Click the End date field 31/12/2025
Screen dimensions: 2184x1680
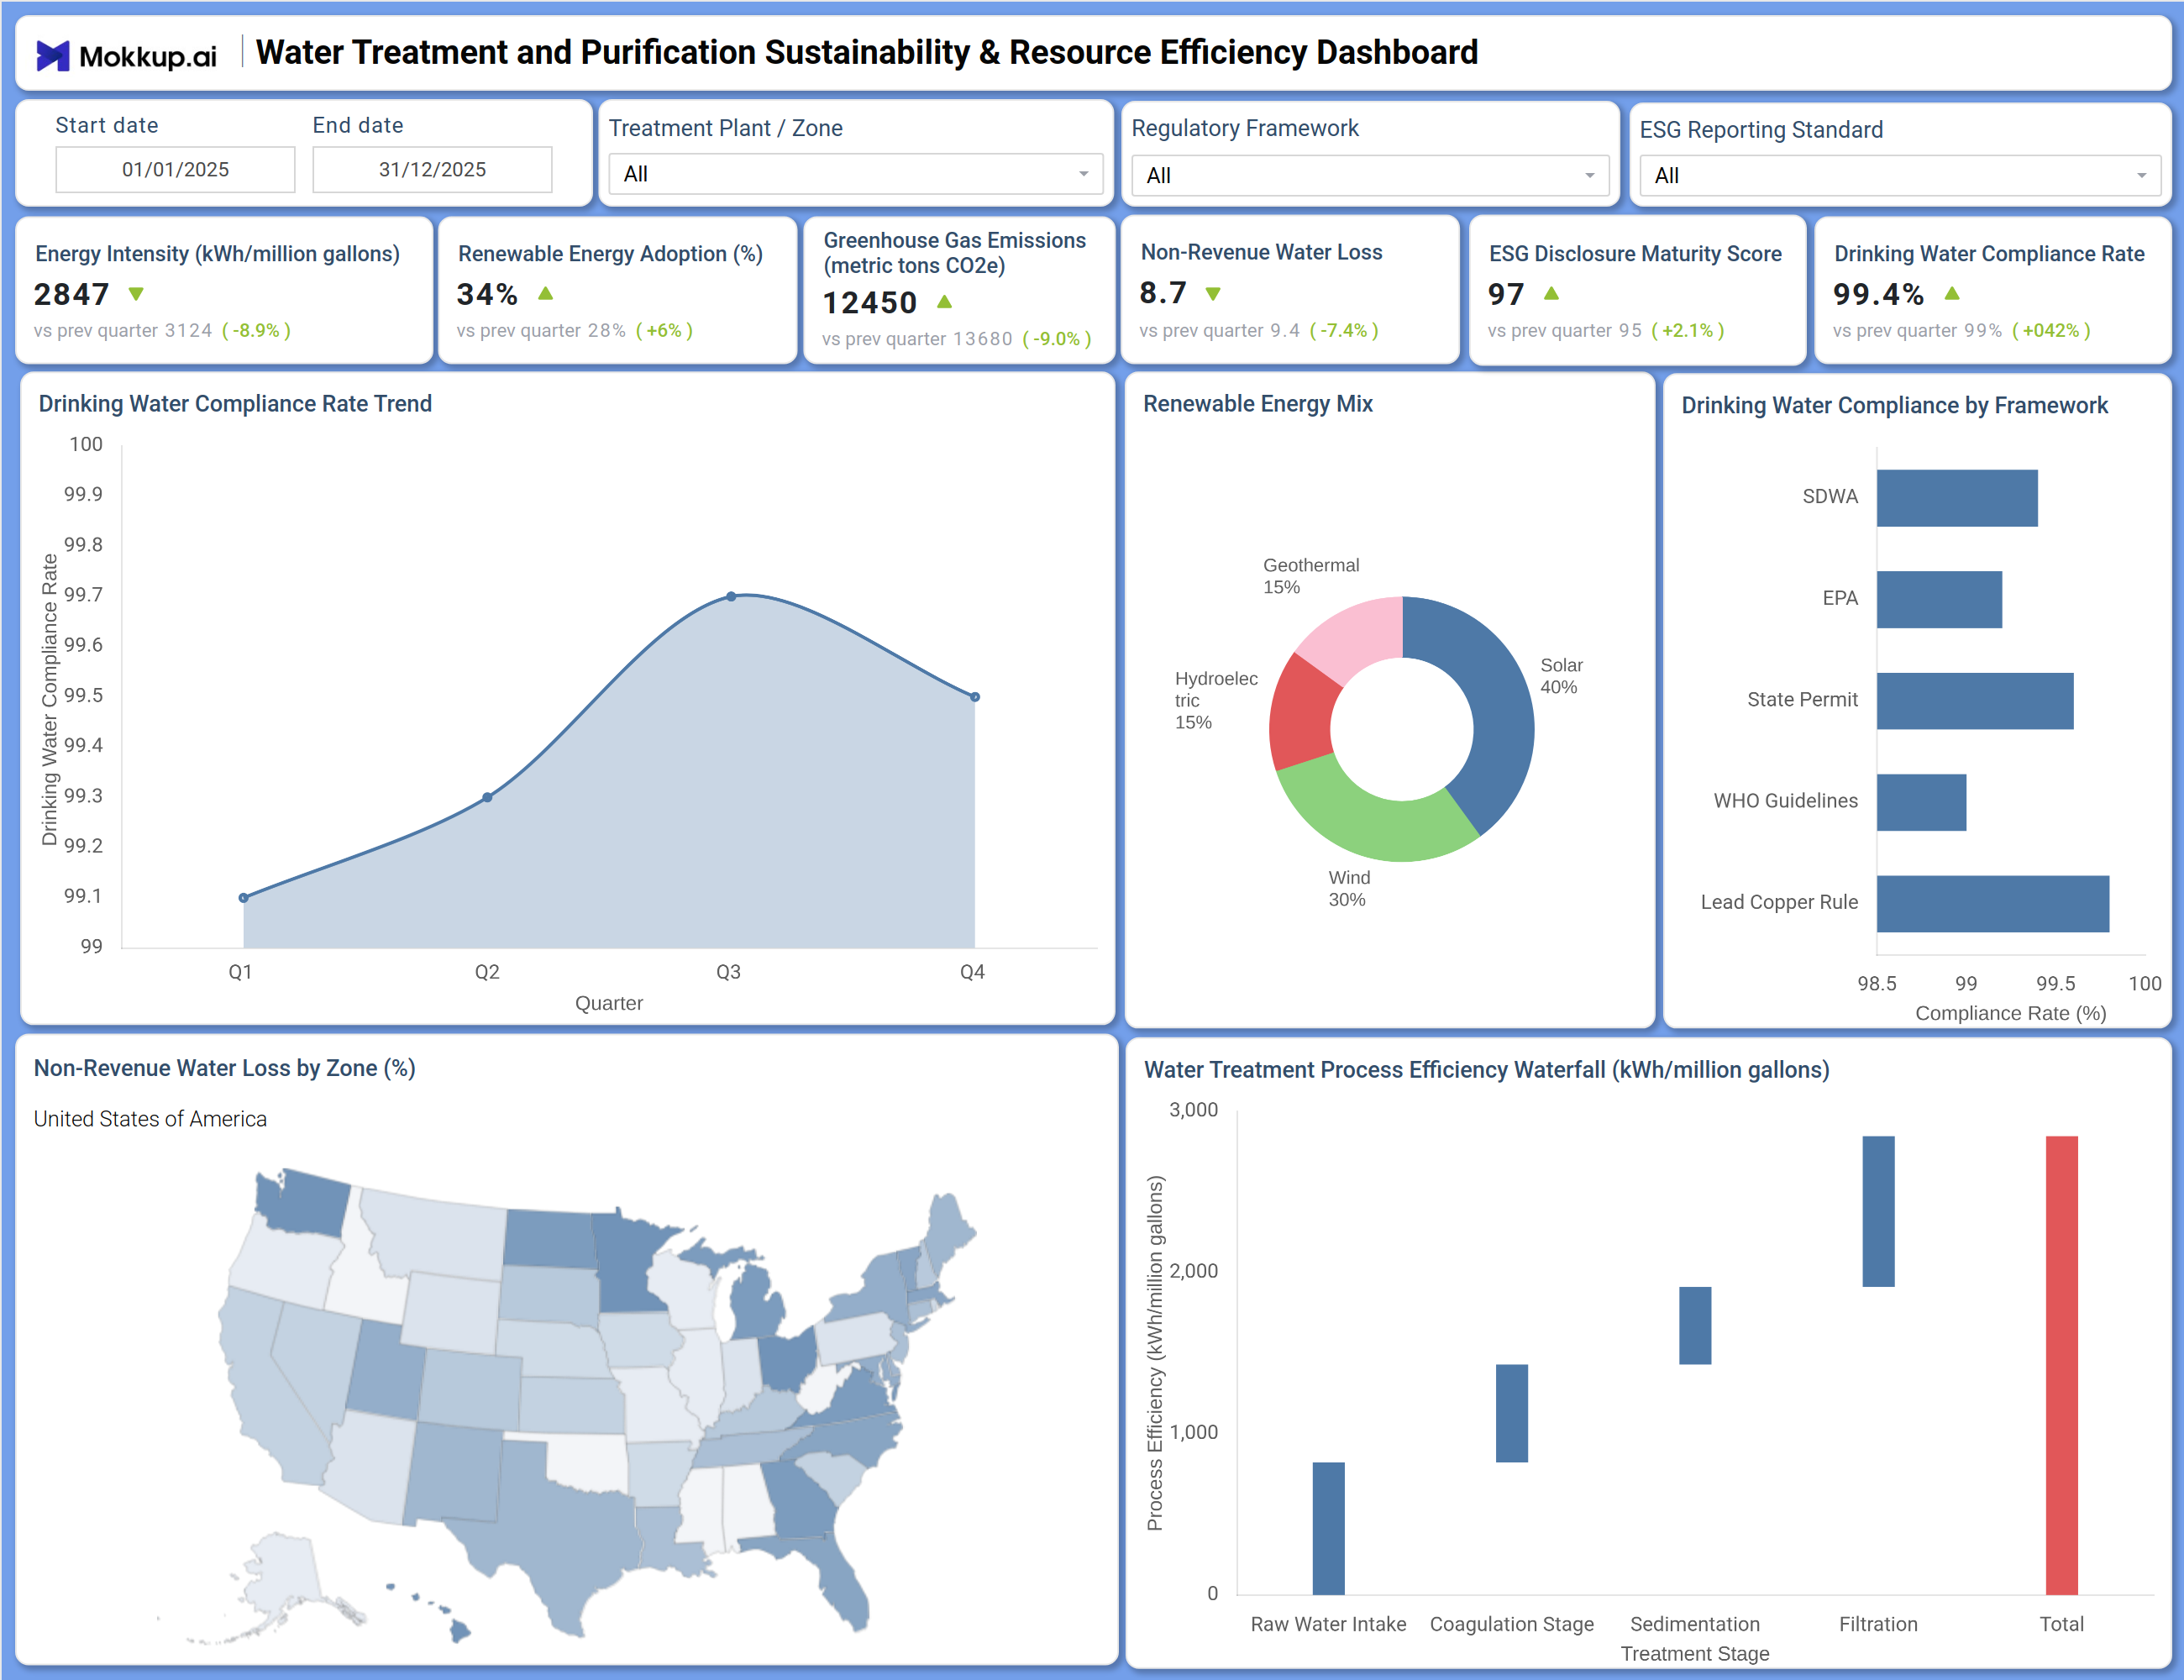[432, 169]
